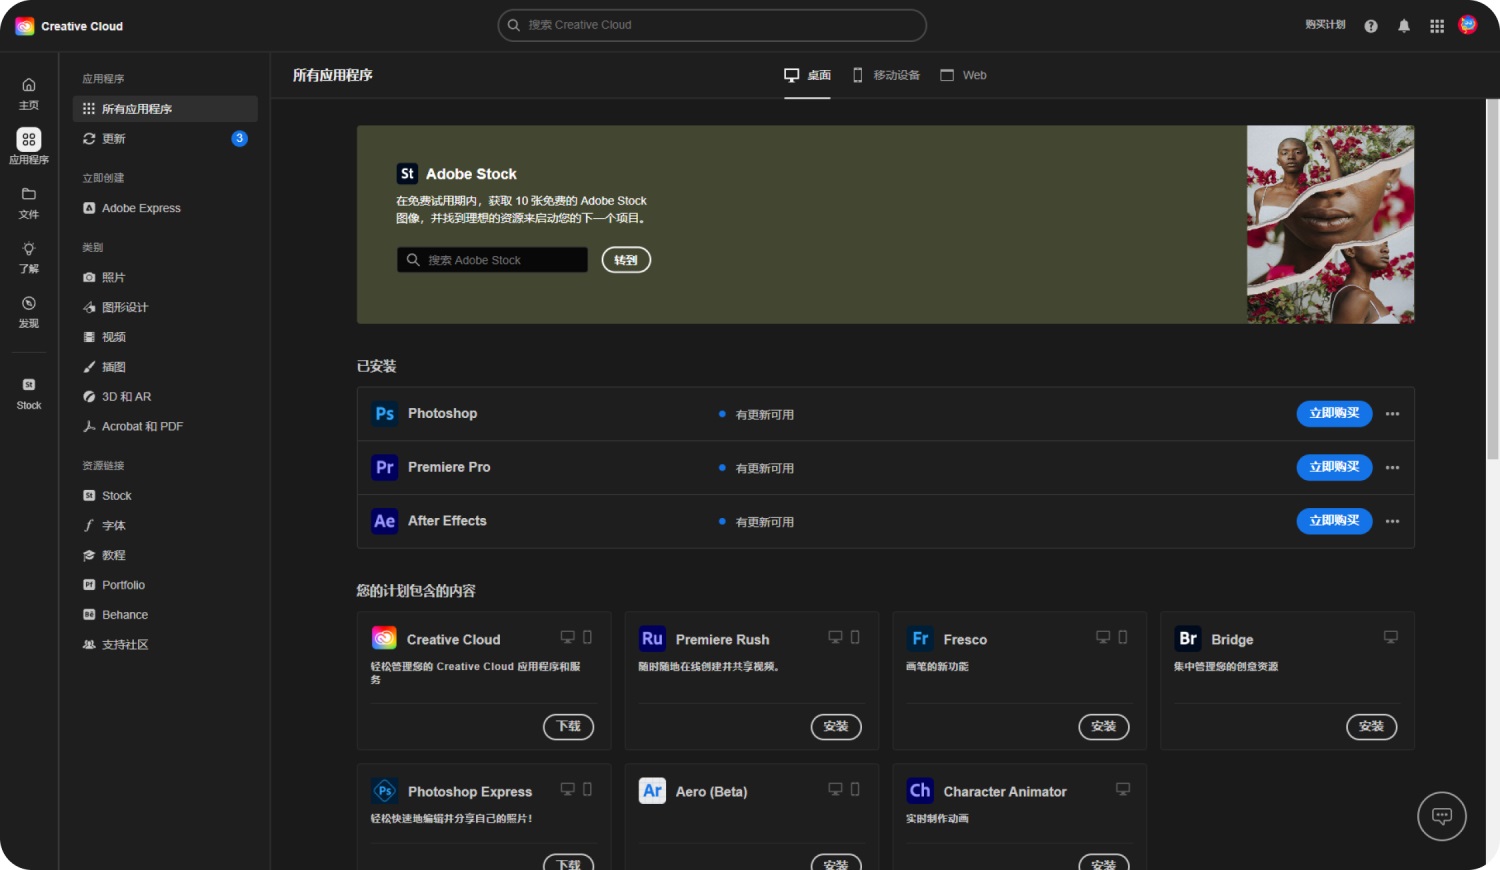
Task: Click the Premiere Rush Ru icon
Action: pos(652,639)
